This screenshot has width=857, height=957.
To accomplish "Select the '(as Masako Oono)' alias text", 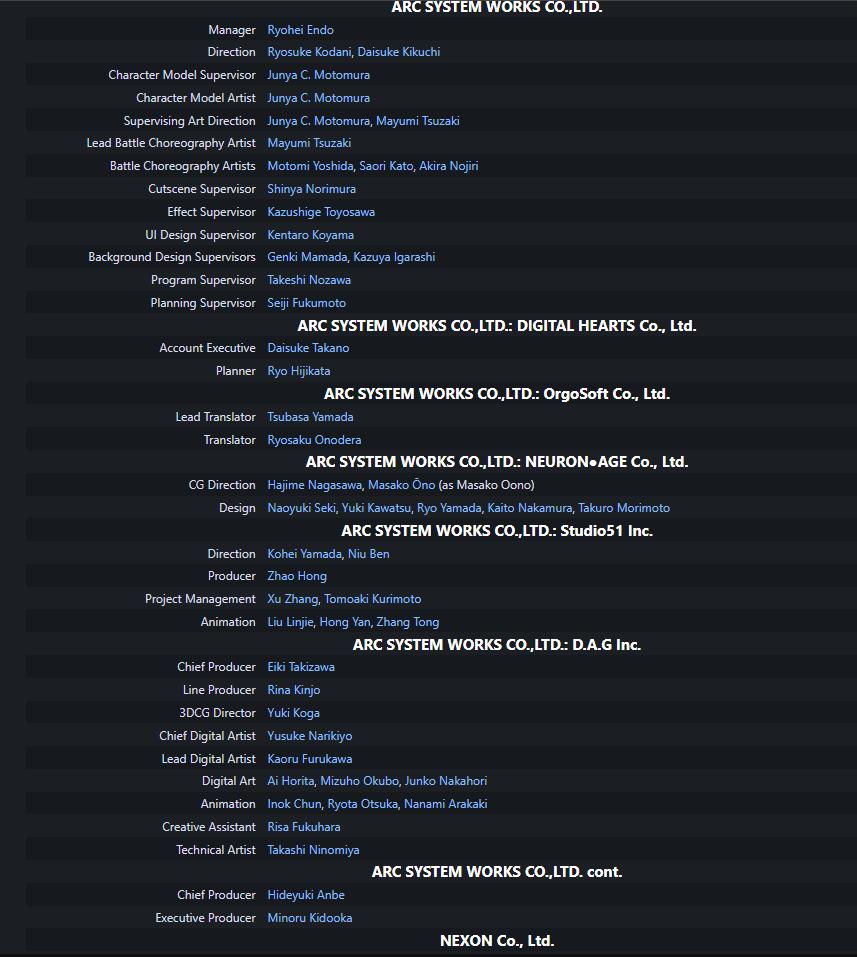I will [x=486, y=485].
